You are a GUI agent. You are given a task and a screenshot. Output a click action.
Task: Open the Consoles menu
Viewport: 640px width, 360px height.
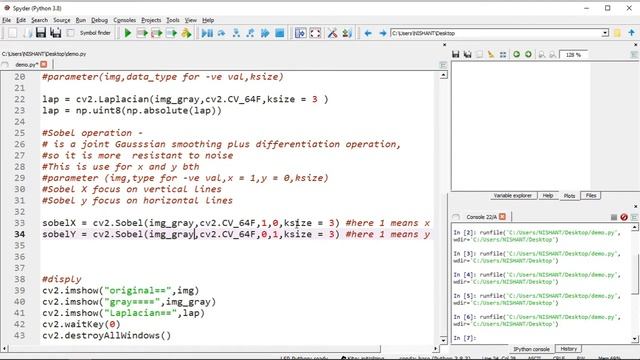point(124,20)
